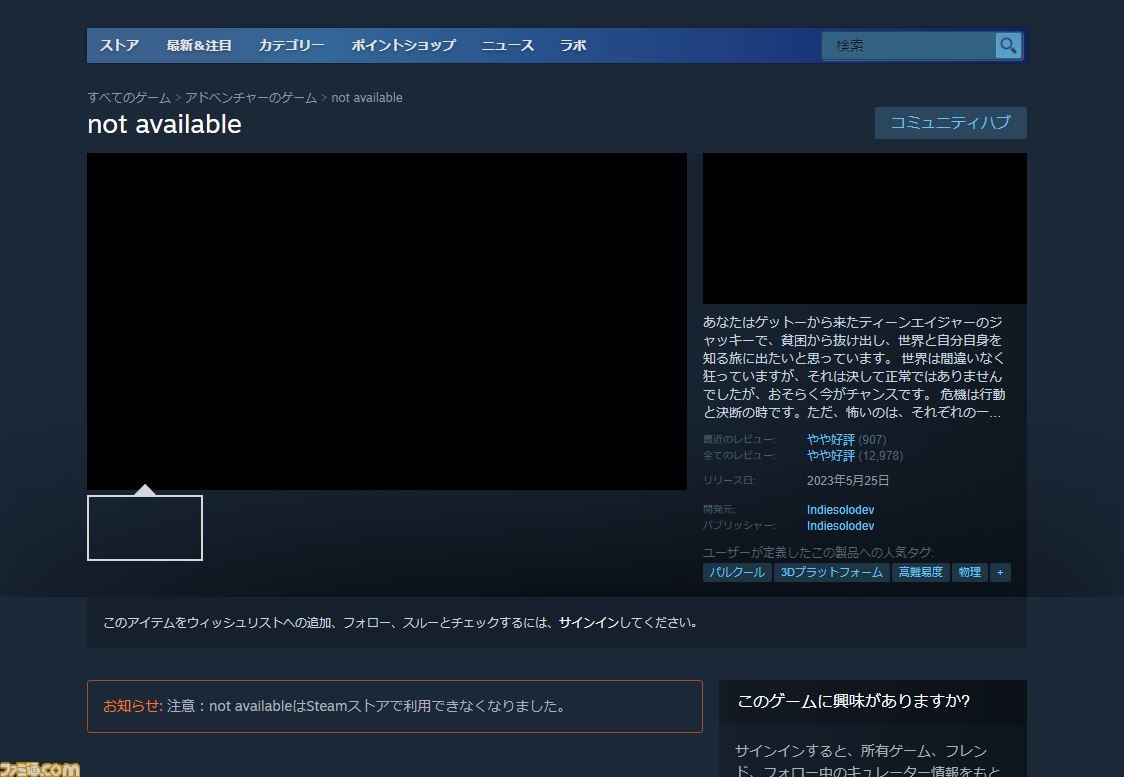Click the page title not available
This screenshot has height=777, width=1124.
pyautogui.click(x=164, y=124)
